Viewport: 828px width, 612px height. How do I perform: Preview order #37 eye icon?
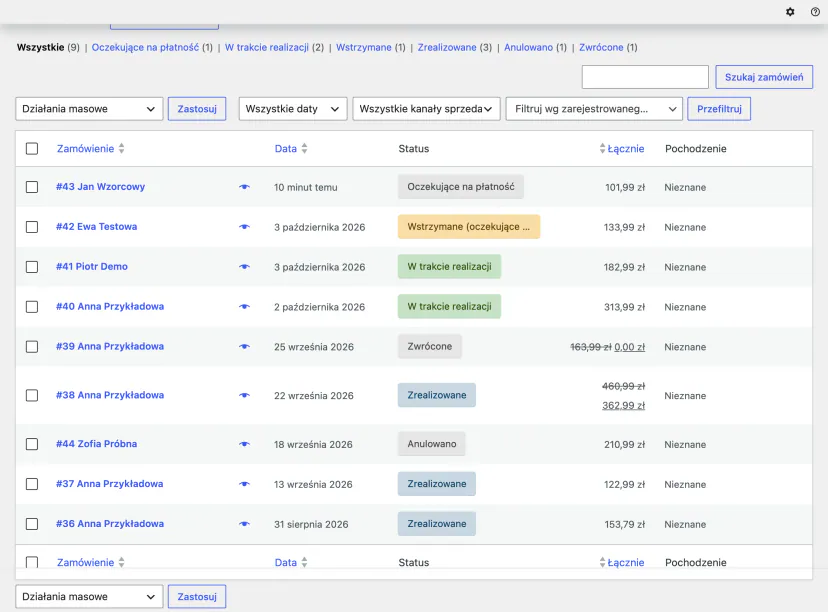[x=244, y=484]
